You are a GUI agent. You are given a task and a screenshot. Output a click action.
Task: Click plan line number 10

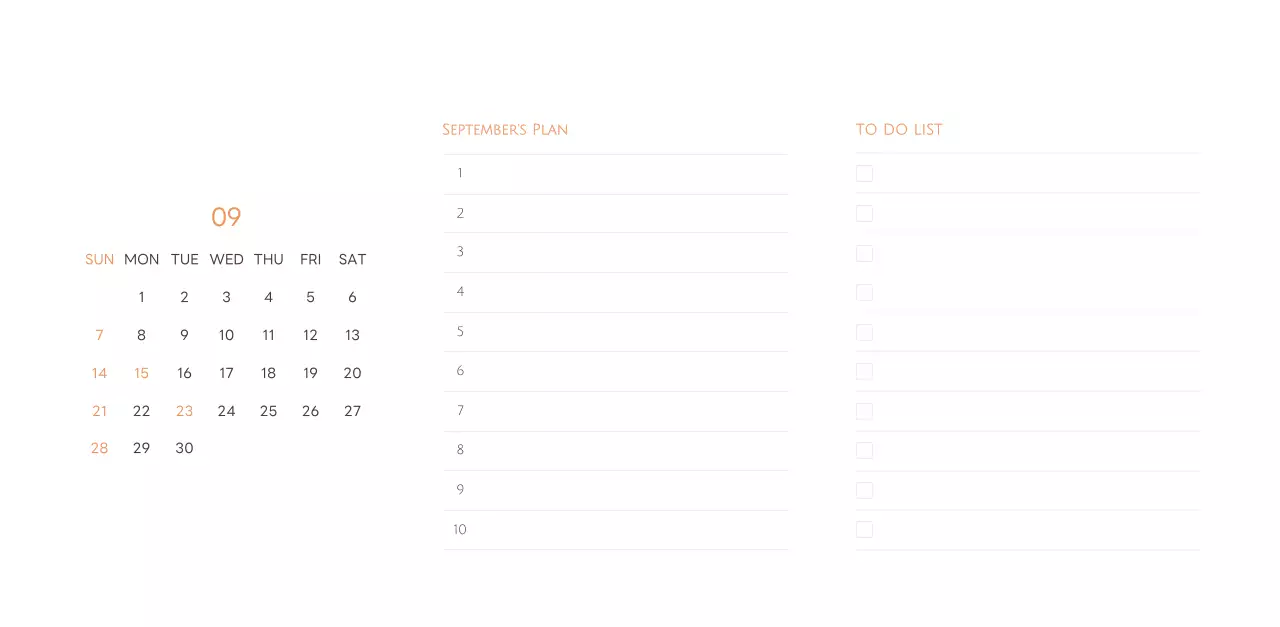(460, 529)
